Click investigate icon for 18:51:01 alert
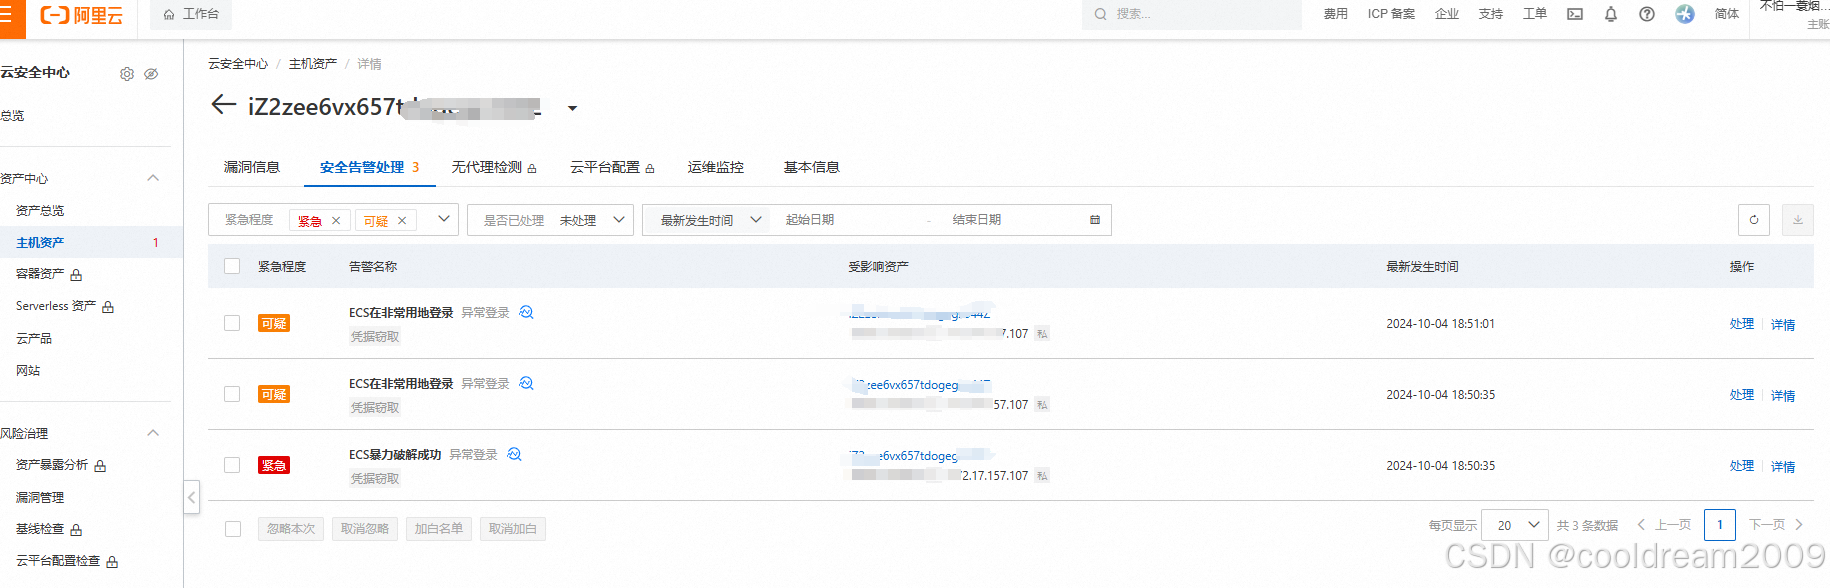The height and width of the screenshot is (588, 1830). point(527,312)
